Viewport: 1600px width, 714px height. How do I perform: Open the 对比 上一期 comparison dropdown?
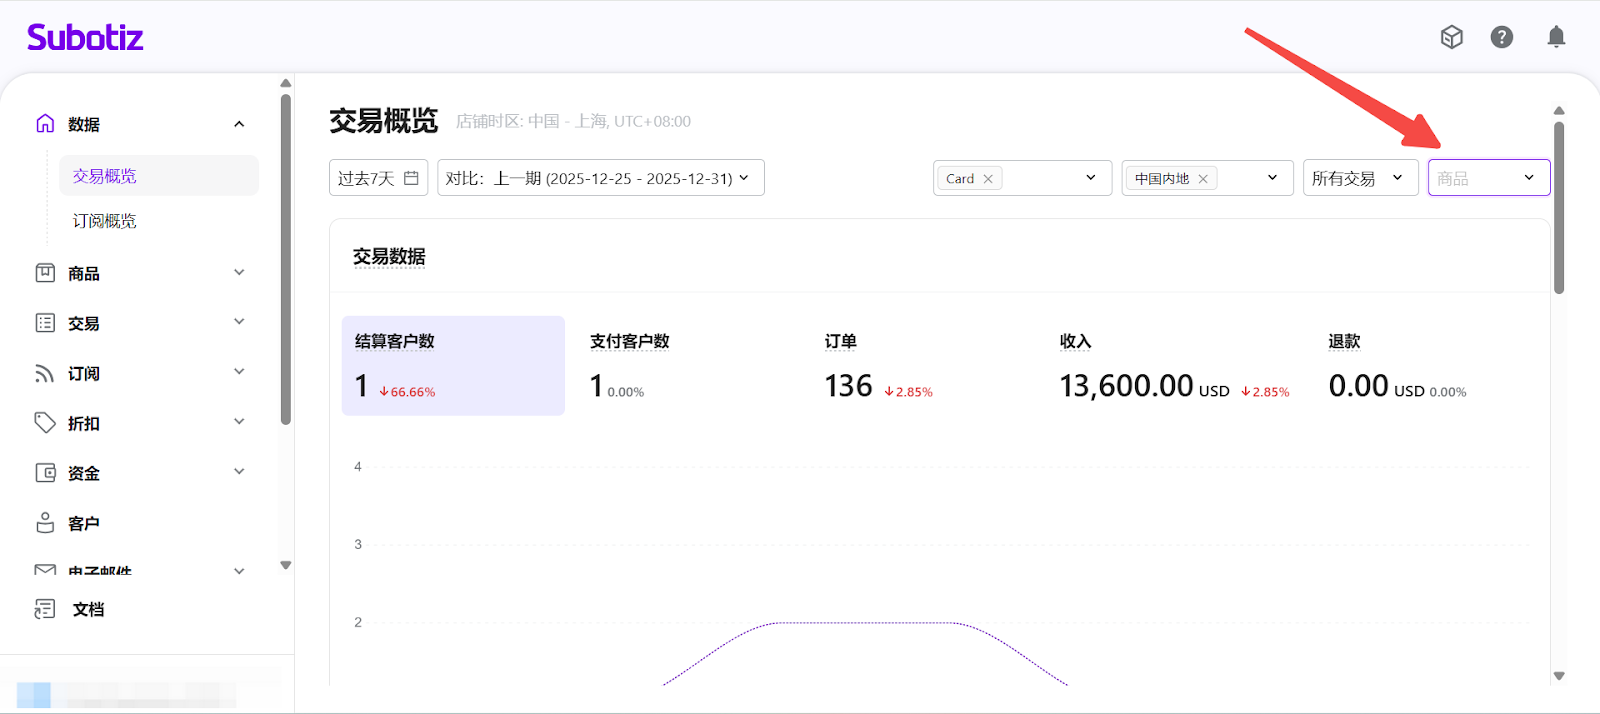click(600, 178)
